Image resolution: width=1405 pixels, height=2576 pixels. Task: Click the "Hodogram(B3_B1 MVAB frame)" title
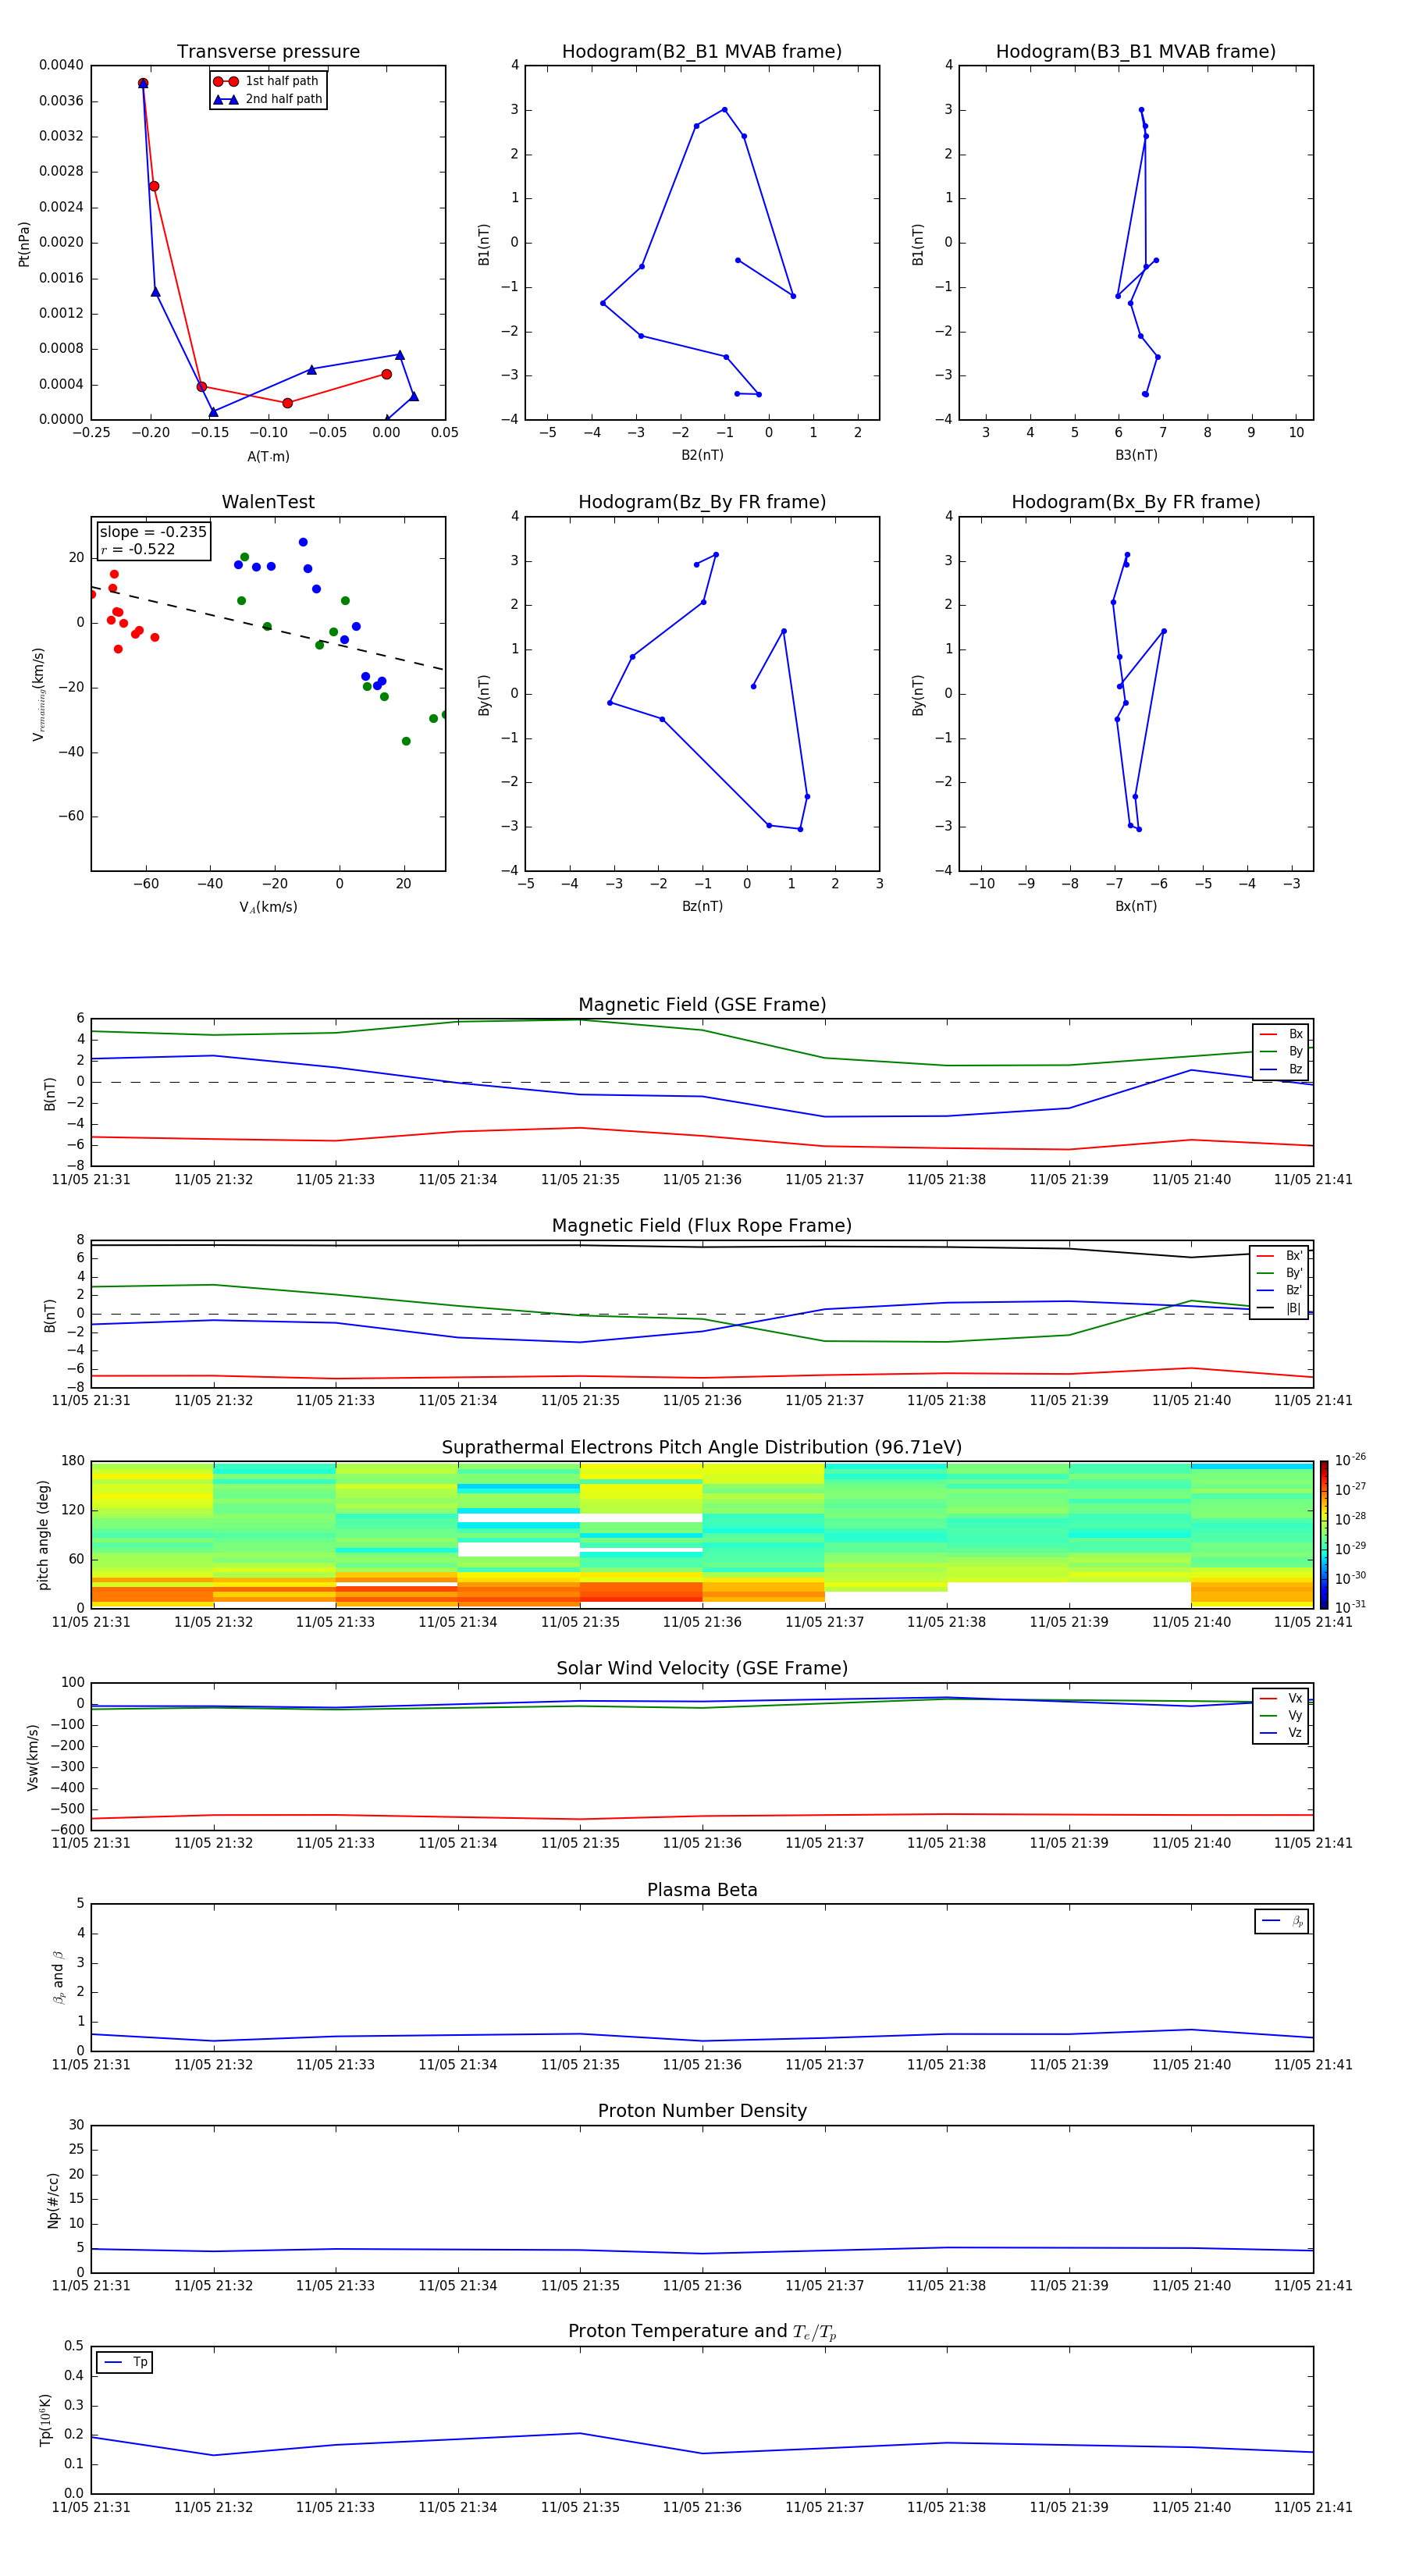coord(1136,52)
